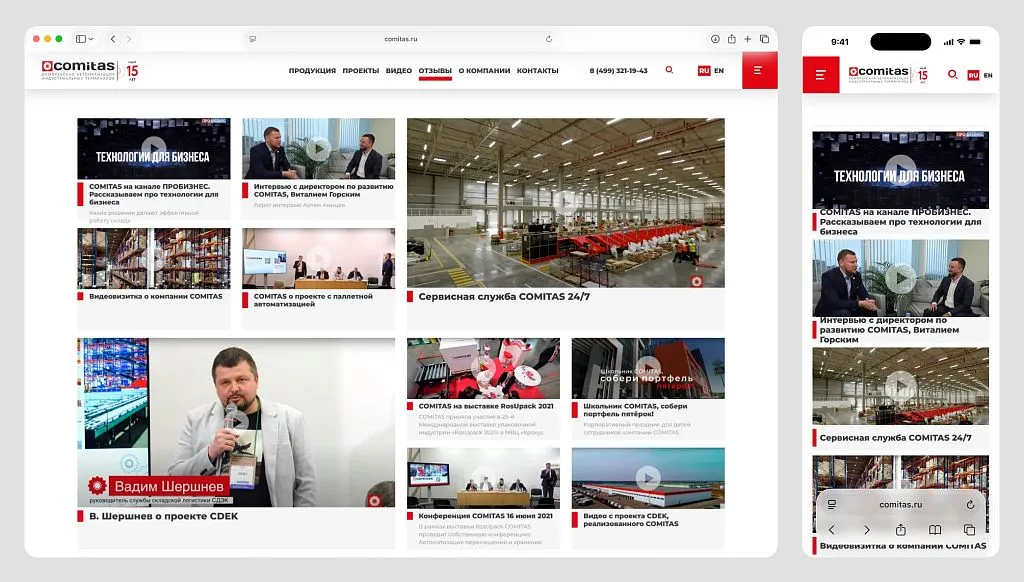Open Downloads icon in desktop Safari toolbar

coord(715,39)
